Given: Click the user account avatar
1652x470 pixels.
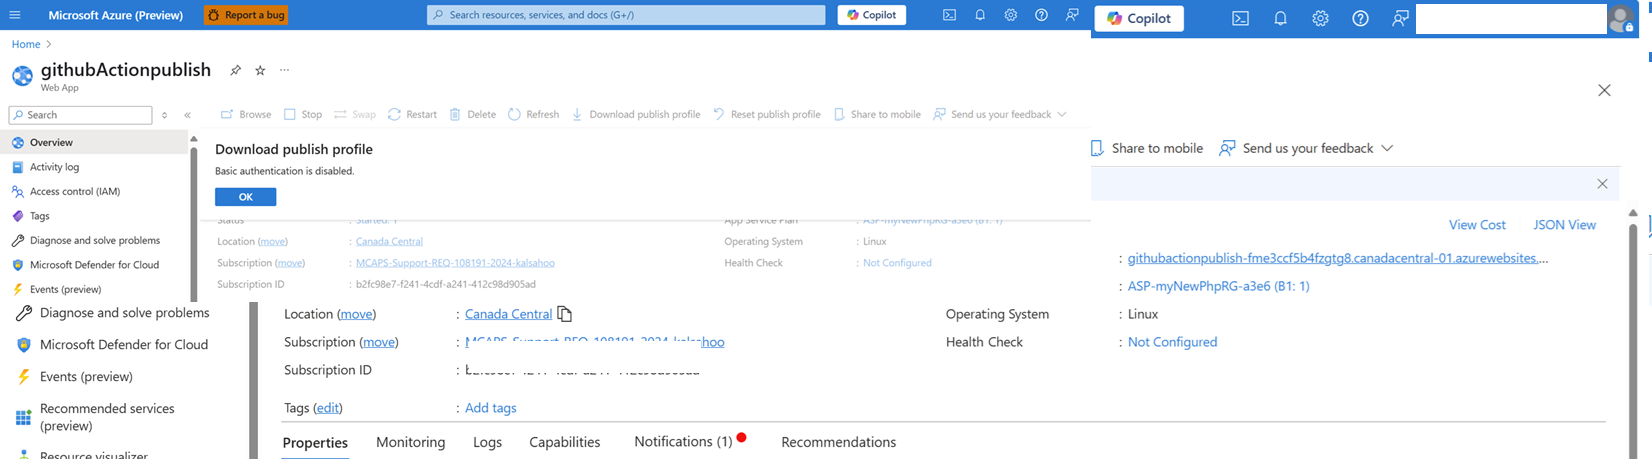Looking at the screenshot, I should [1620, 19].
